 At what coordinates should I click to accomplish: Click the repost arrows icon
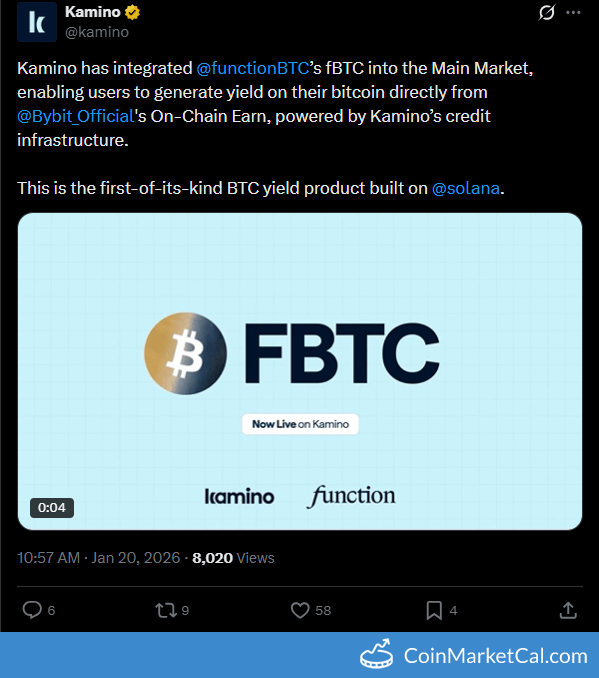166,610
